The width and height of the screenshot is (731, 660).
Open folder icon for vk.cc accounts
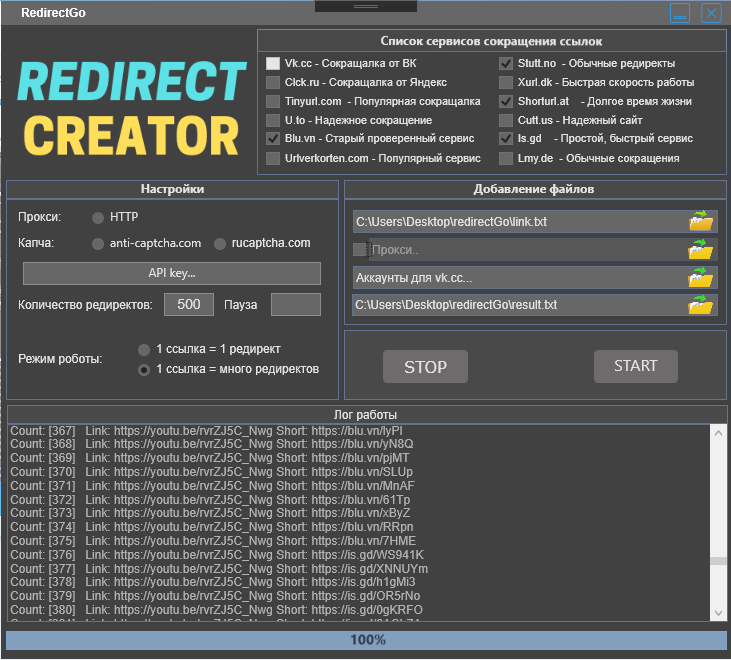[x=703, y=277]
